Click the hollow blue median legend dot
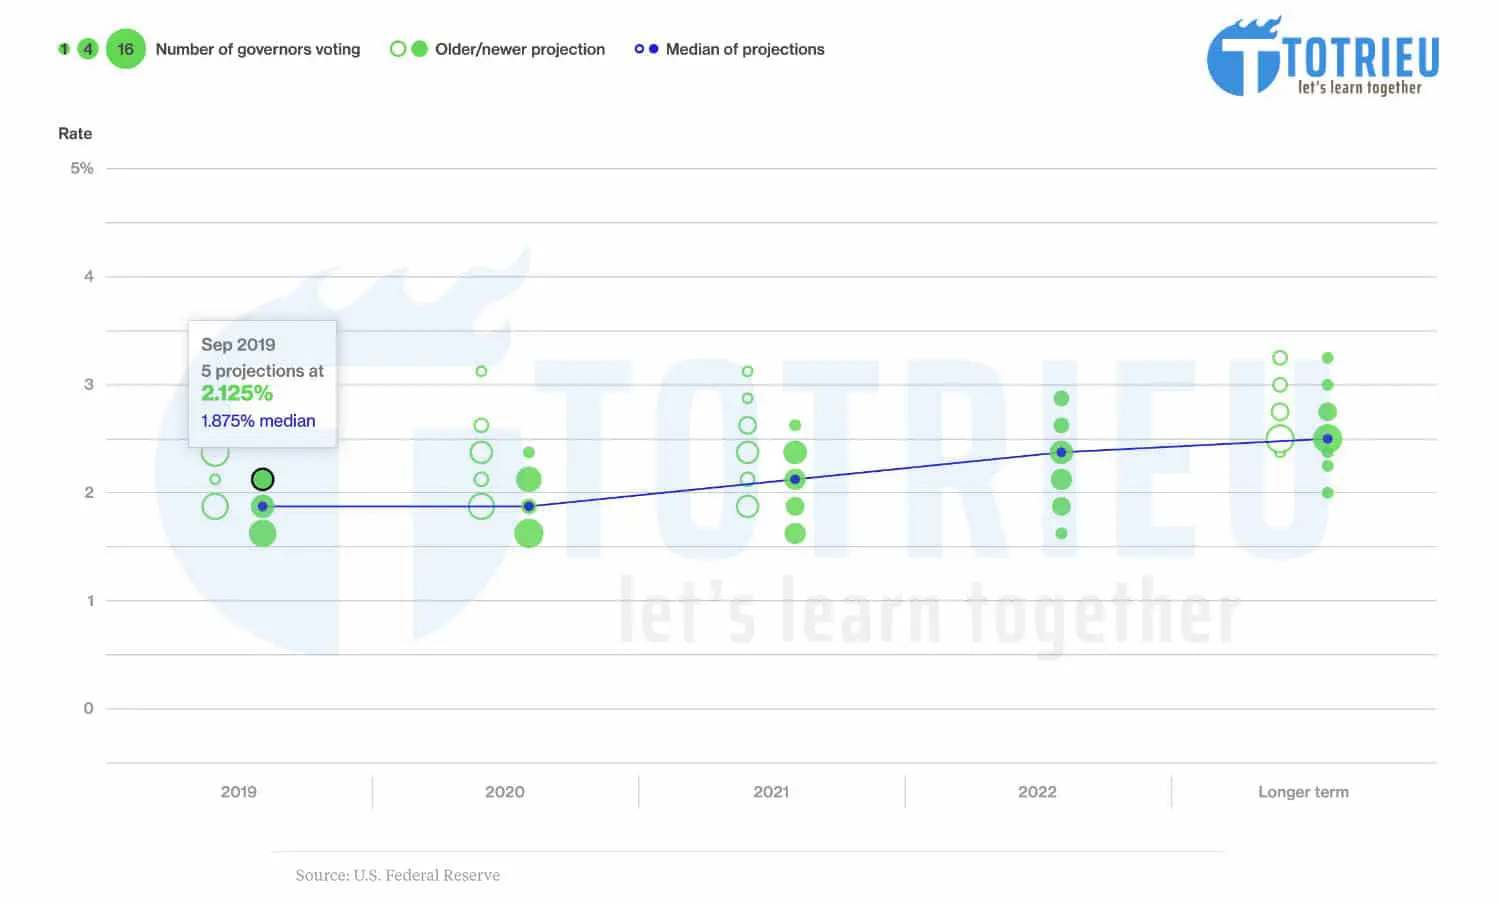 (639, 49)
